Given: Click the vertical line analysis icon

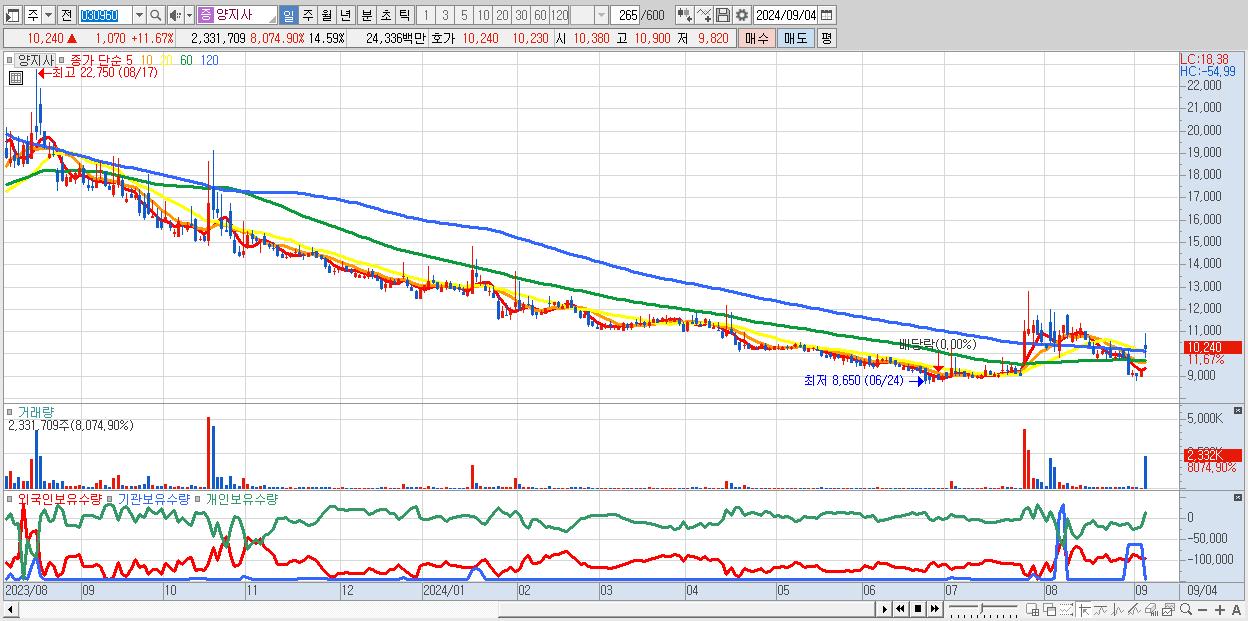Looking at the screenshot, I should (1118, 609).
